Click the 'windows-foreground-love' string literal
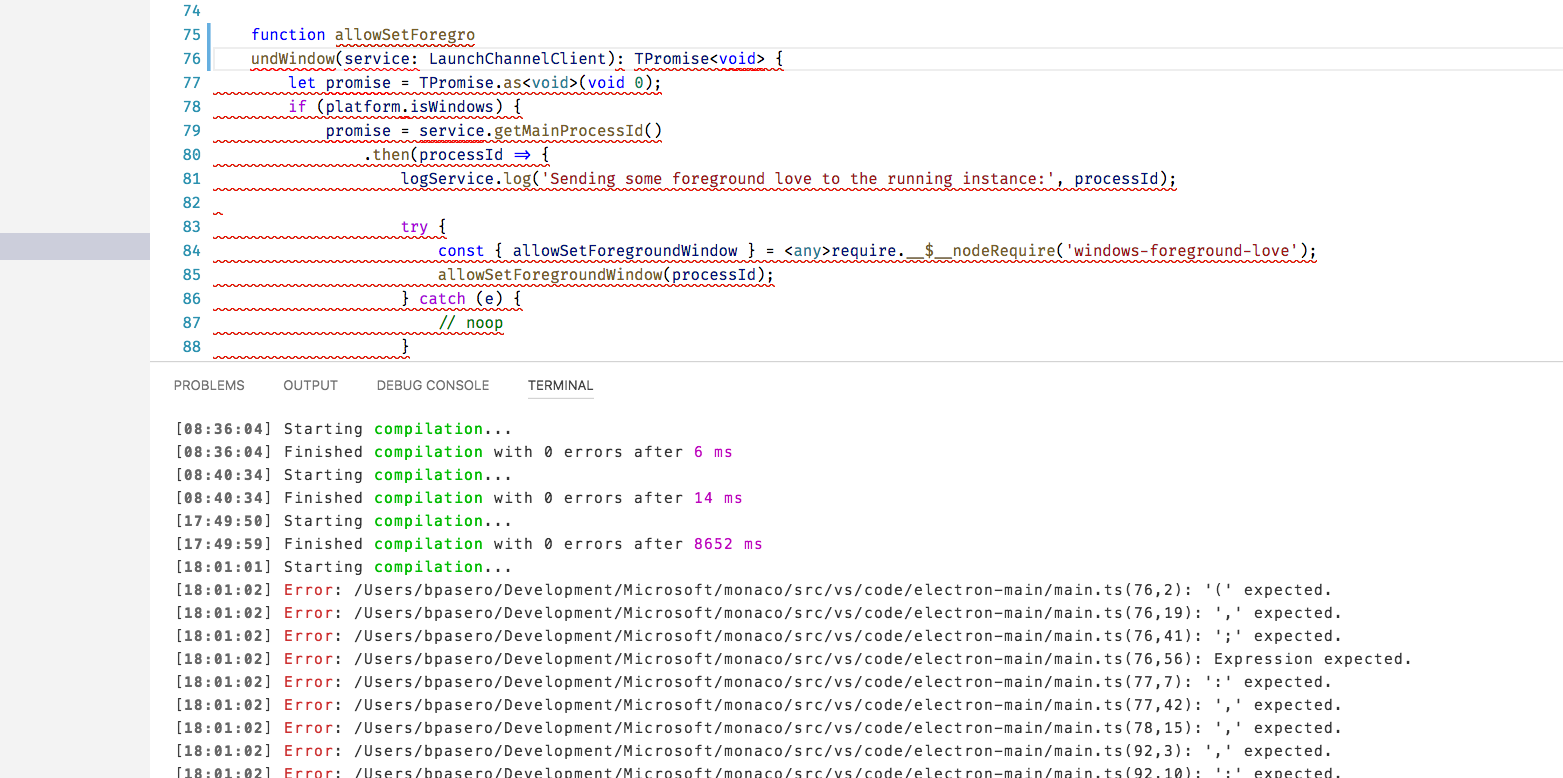This screenshot has width=1563, height=778. coord(1184,251)
